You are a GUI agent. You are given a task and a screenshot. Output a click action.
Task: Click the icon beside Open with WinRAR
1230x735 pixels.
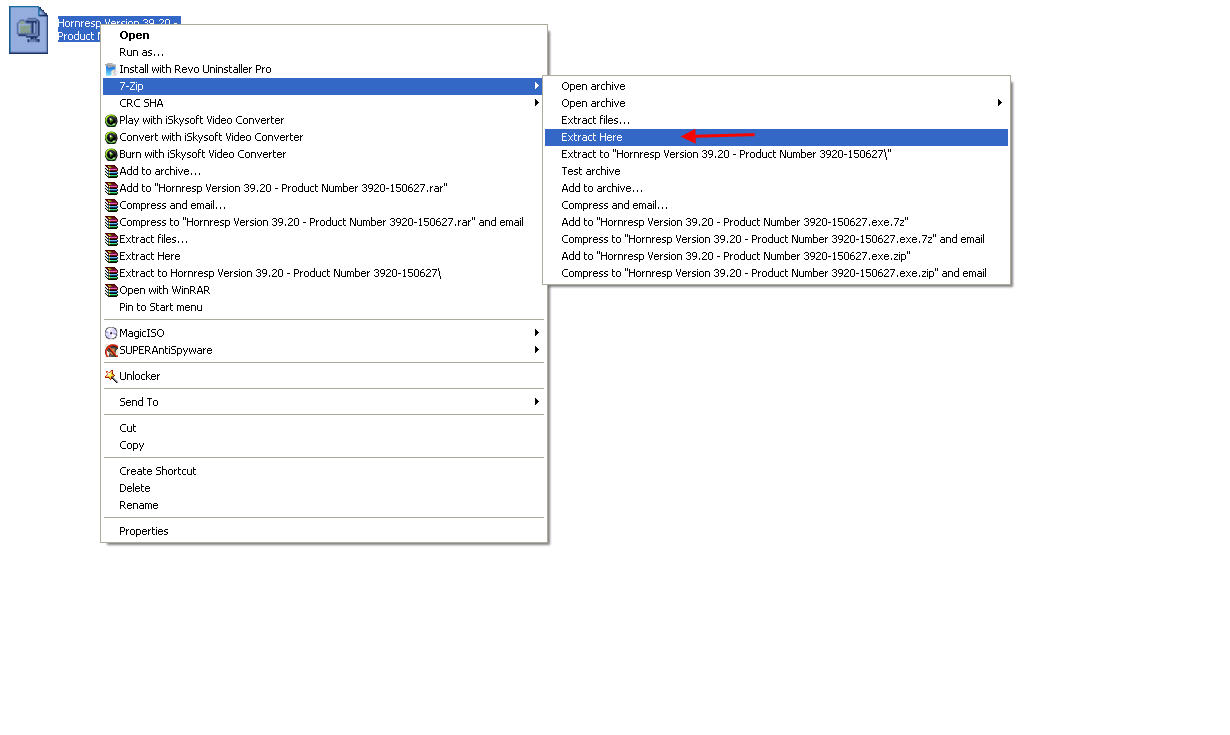pos(111,290)
